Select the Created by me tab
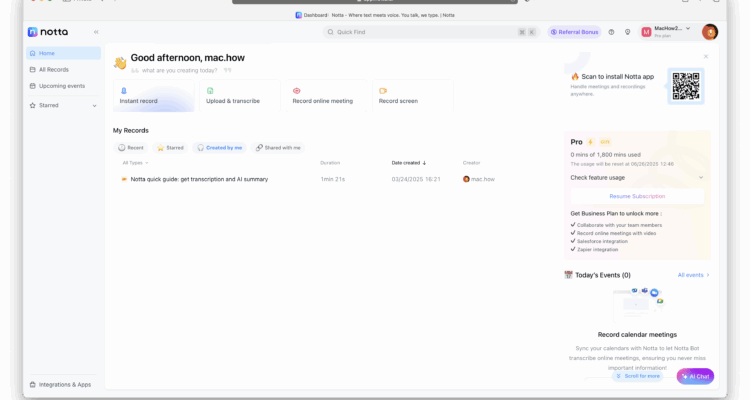Image resolution: width=750 pixels, height=400 pixels. click(x=220, y=148)
